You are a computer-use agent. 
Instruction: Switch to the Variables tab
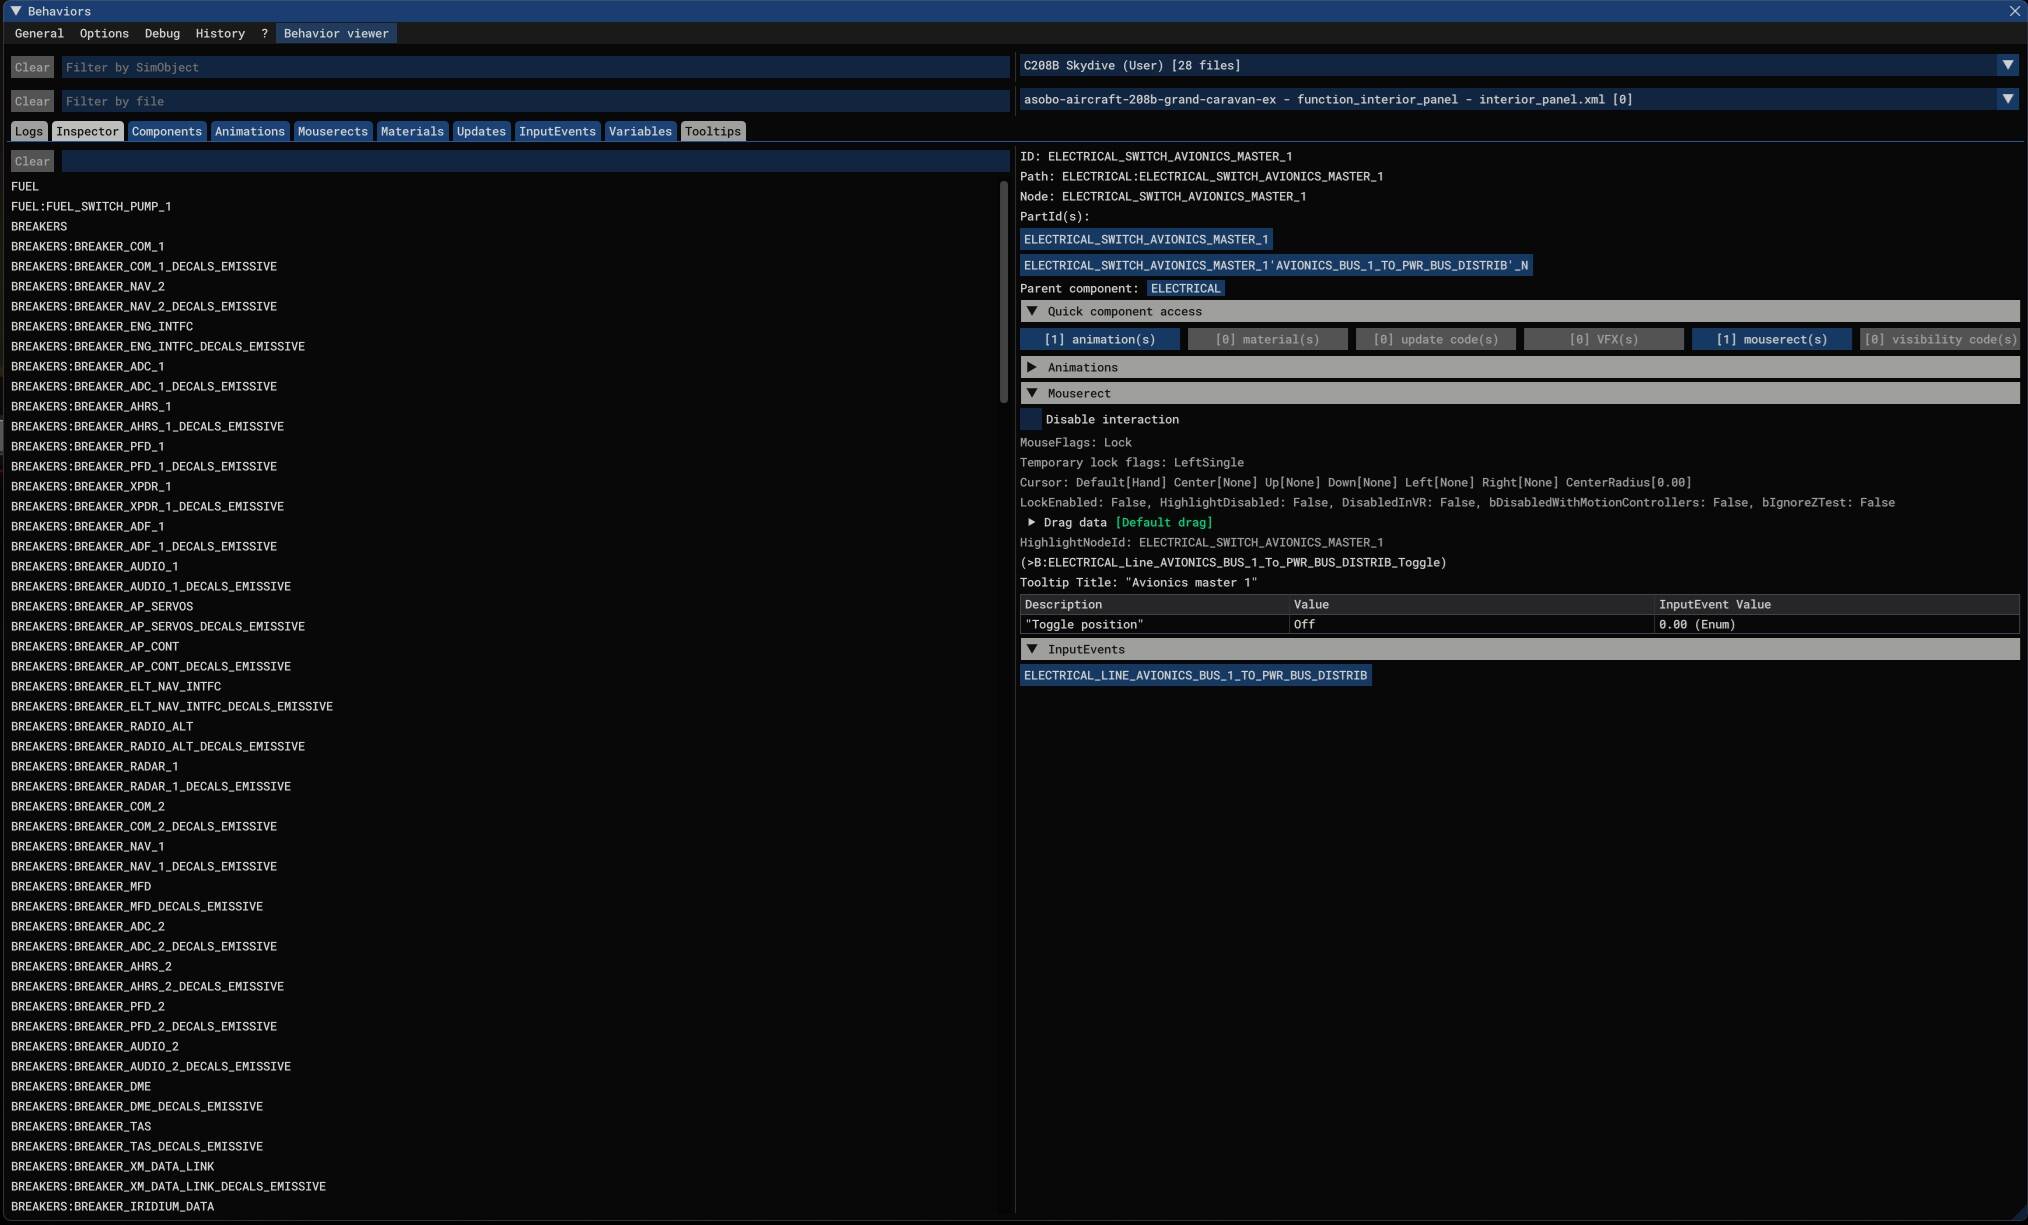click(640, 132)
